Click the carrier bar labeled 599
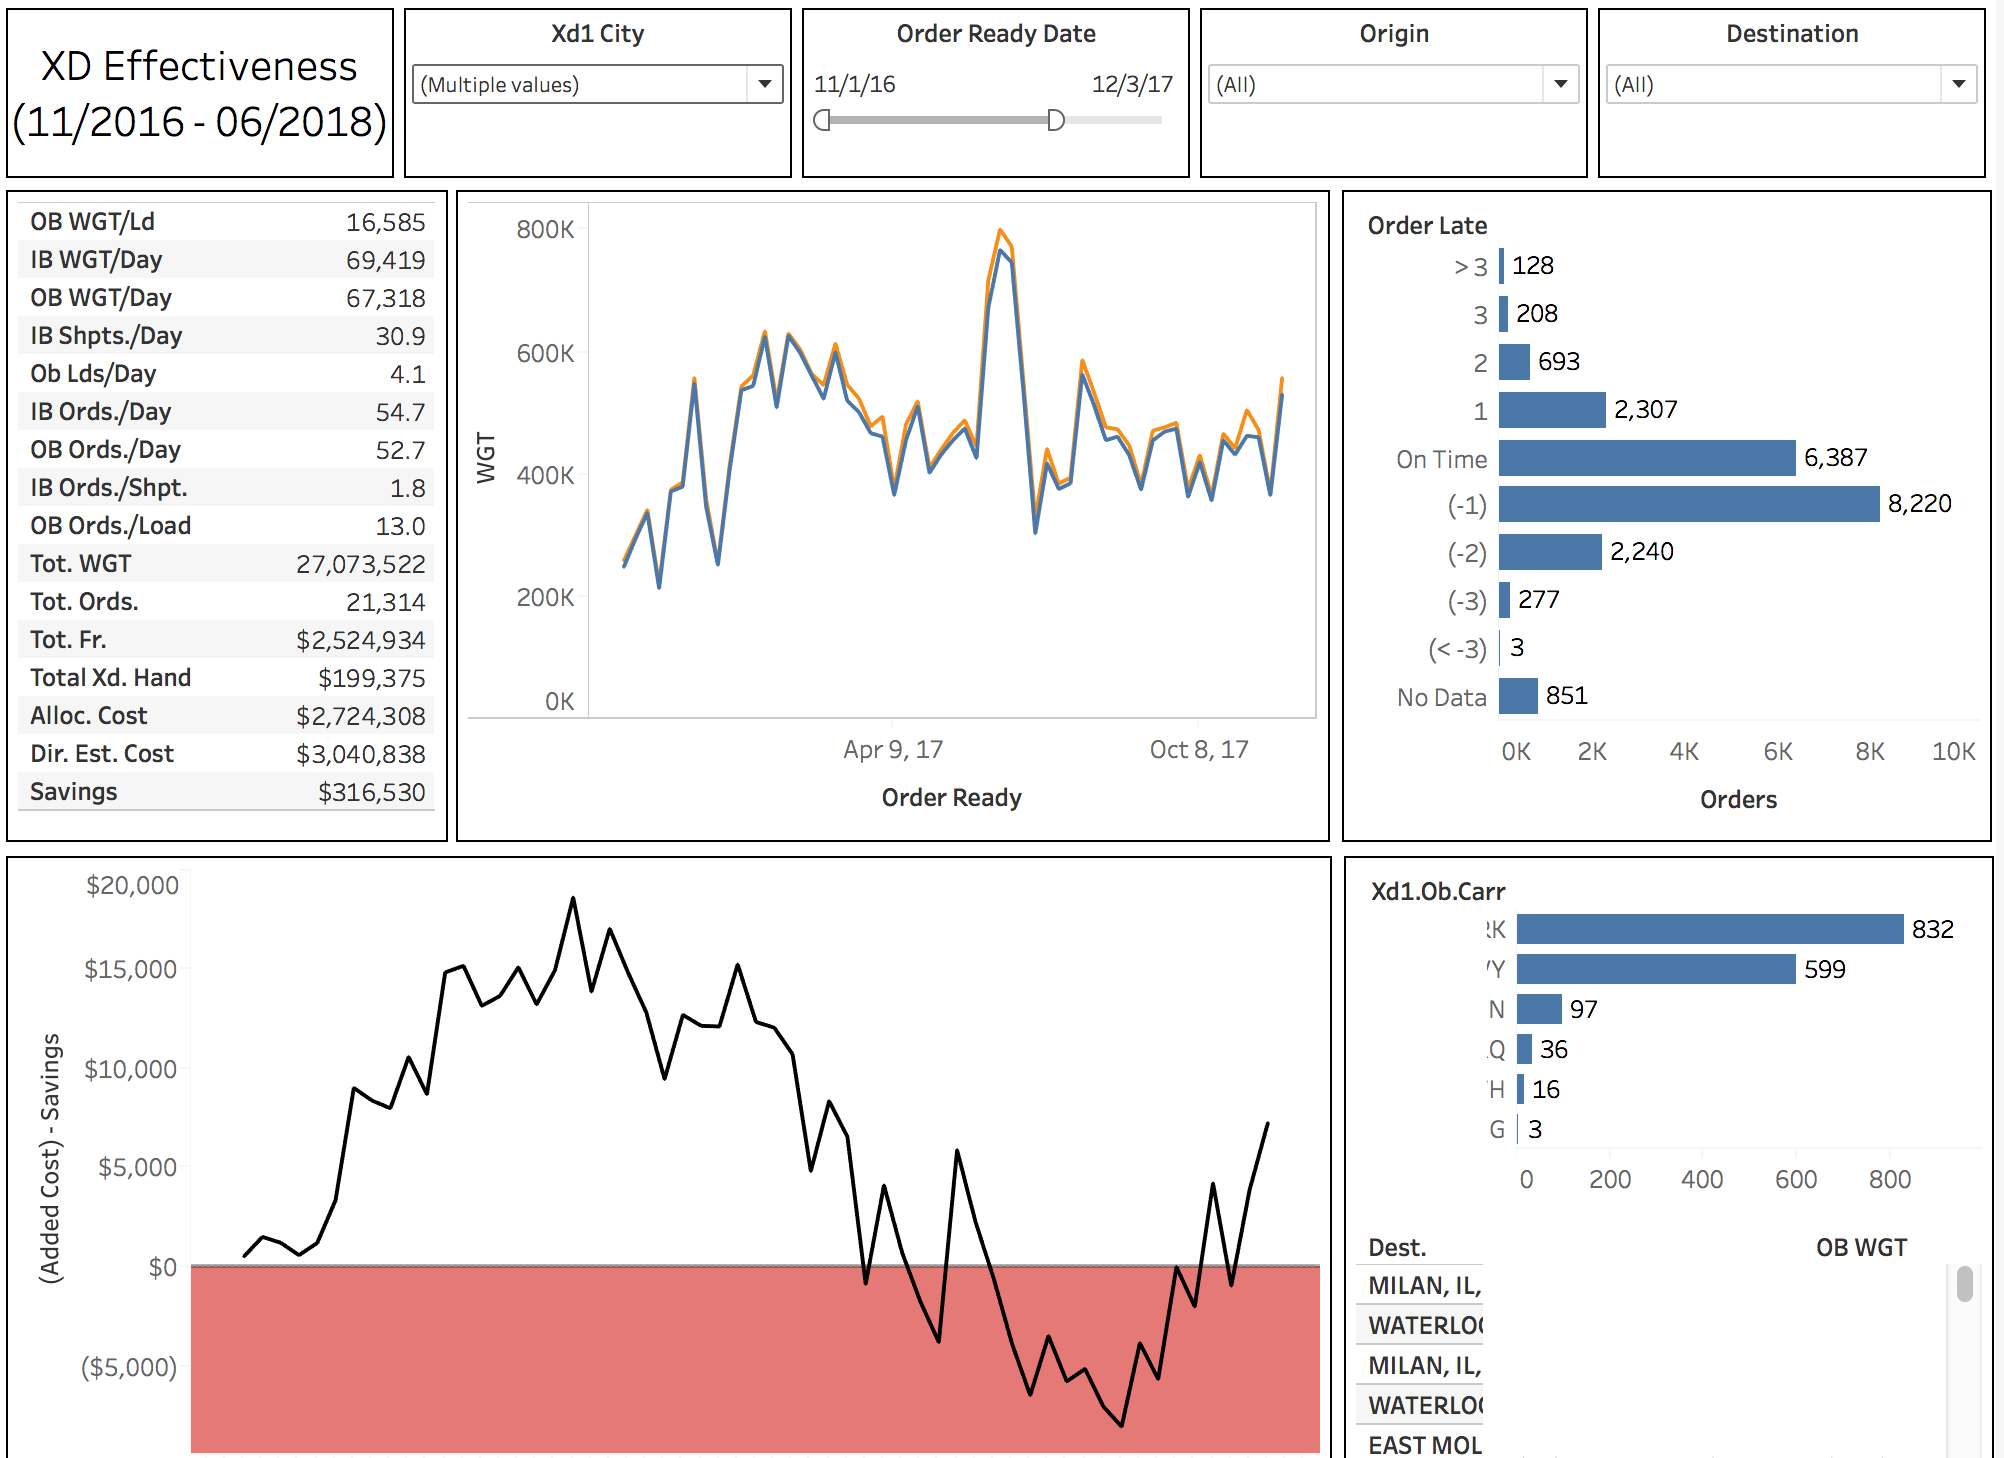This screenshot has width=2004, height=1458. coord(1655,969)
